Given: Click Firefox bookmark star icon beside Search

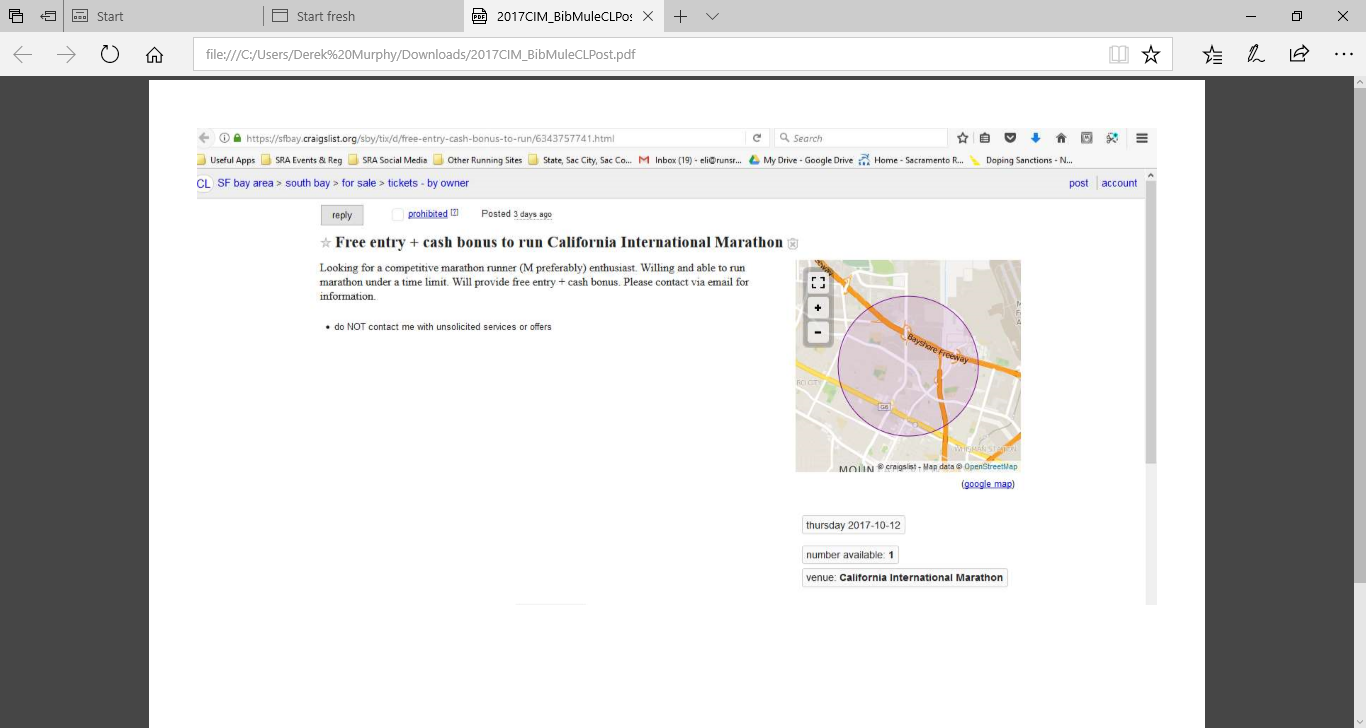Looking at the screenshot, I should pos(963,138).
